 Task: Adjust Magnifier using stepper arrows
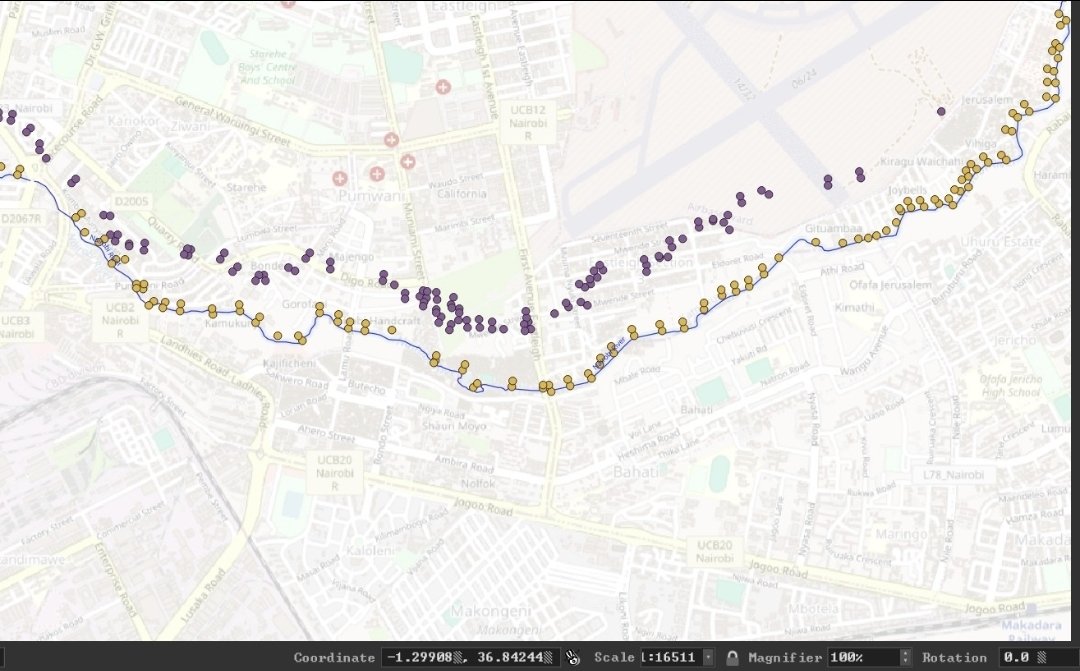(x=905, y=657)
